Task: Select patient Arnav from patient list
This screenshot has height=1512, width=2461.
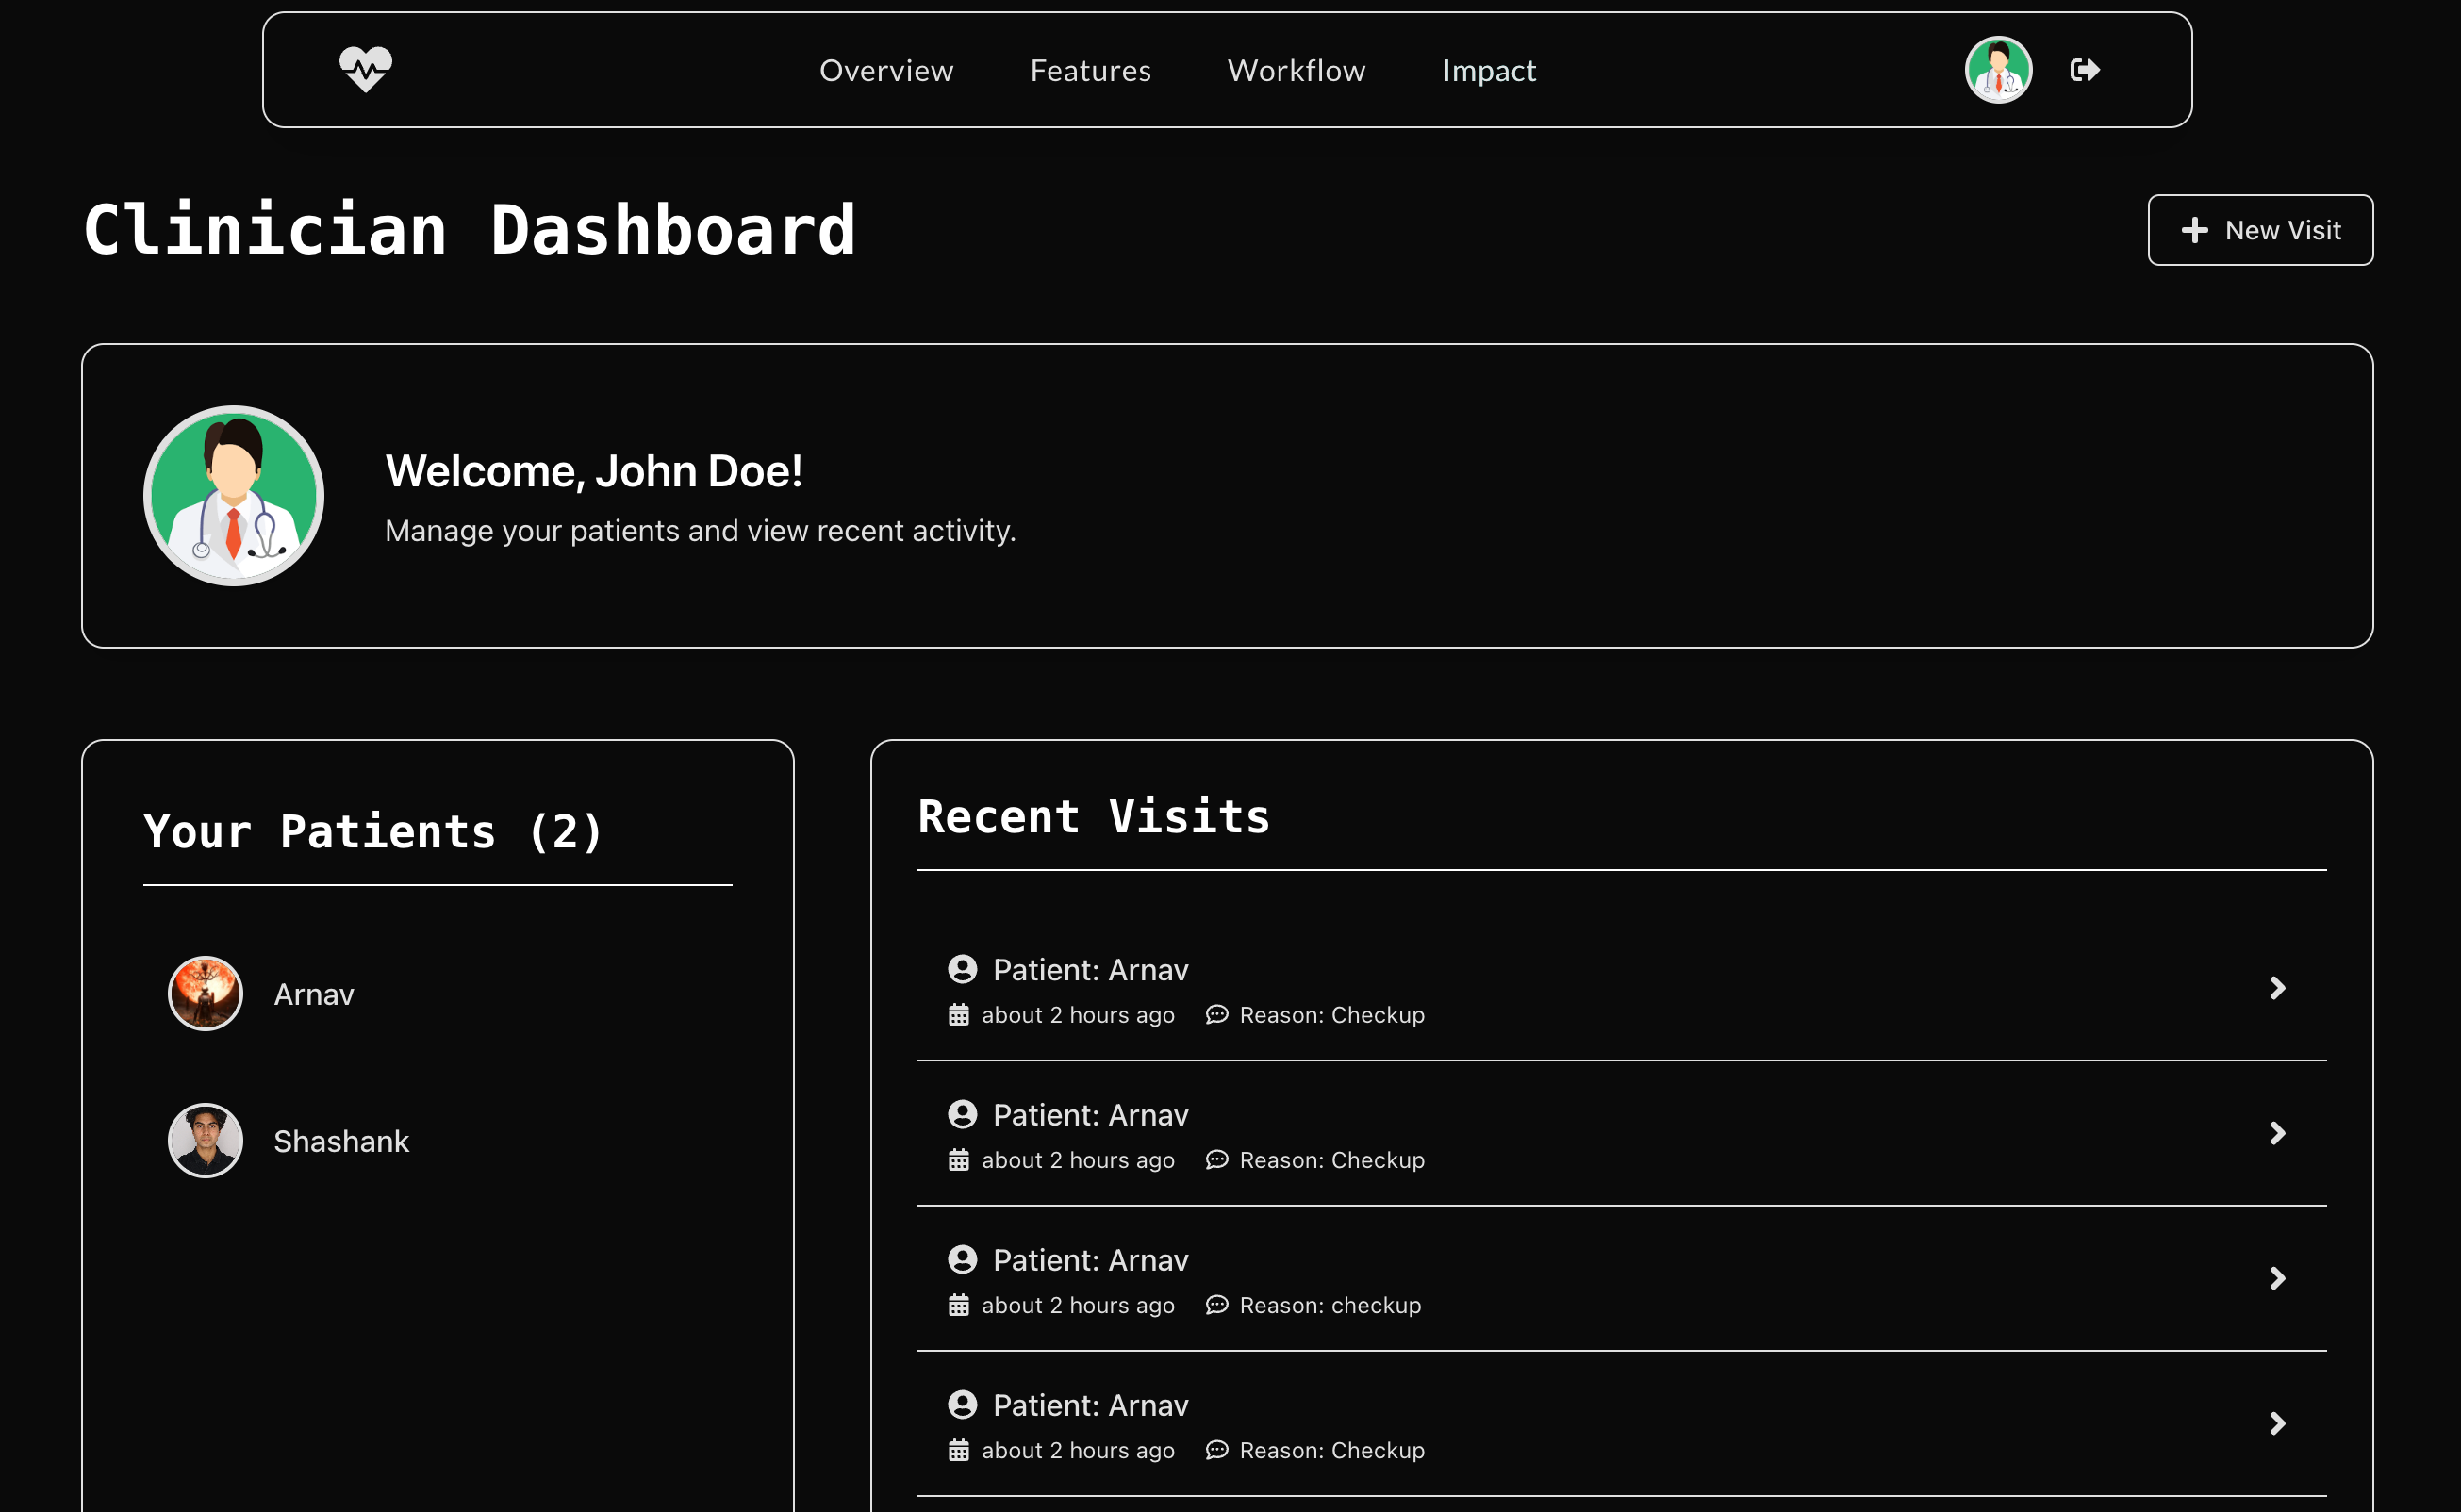Action: (313, 994)
